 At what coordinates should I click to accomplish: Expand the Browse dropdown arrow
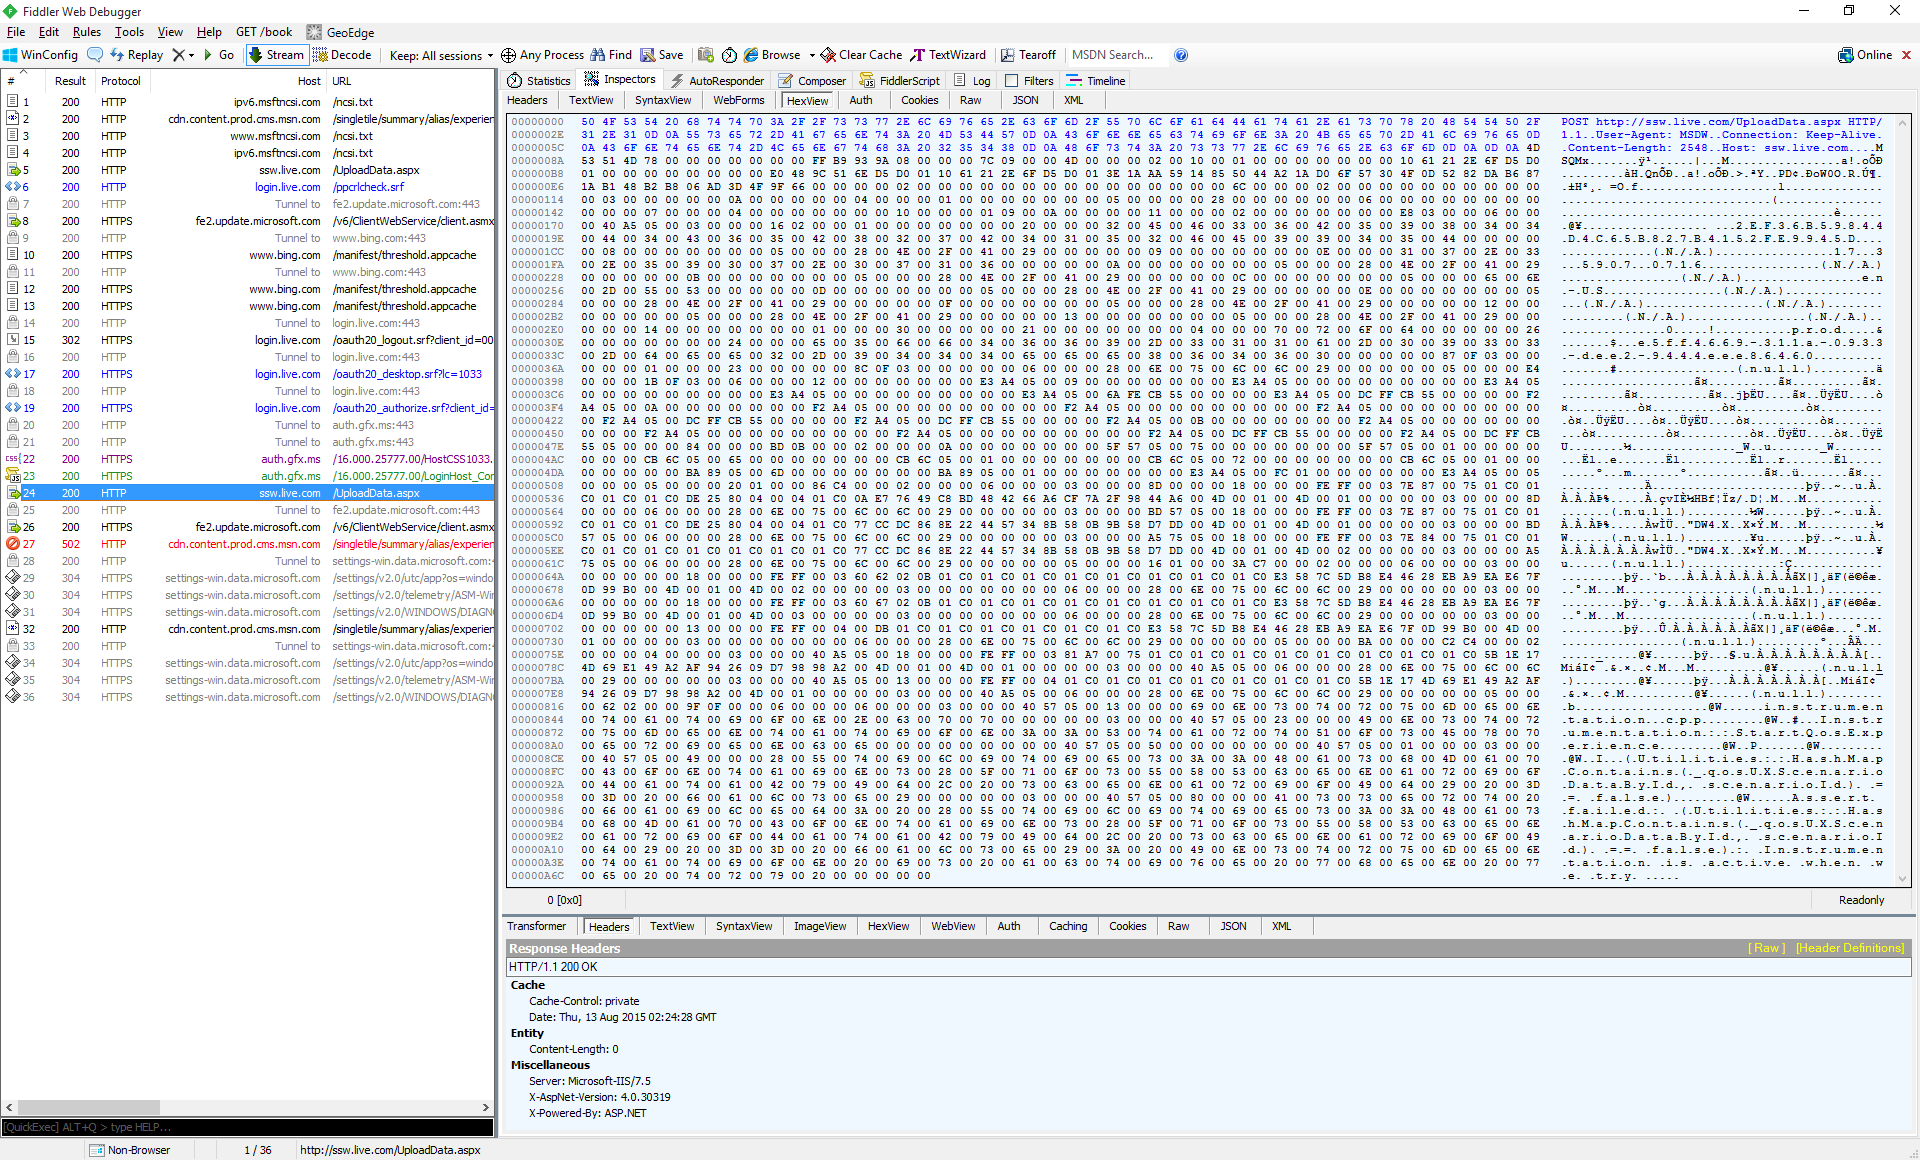point(812,55)
